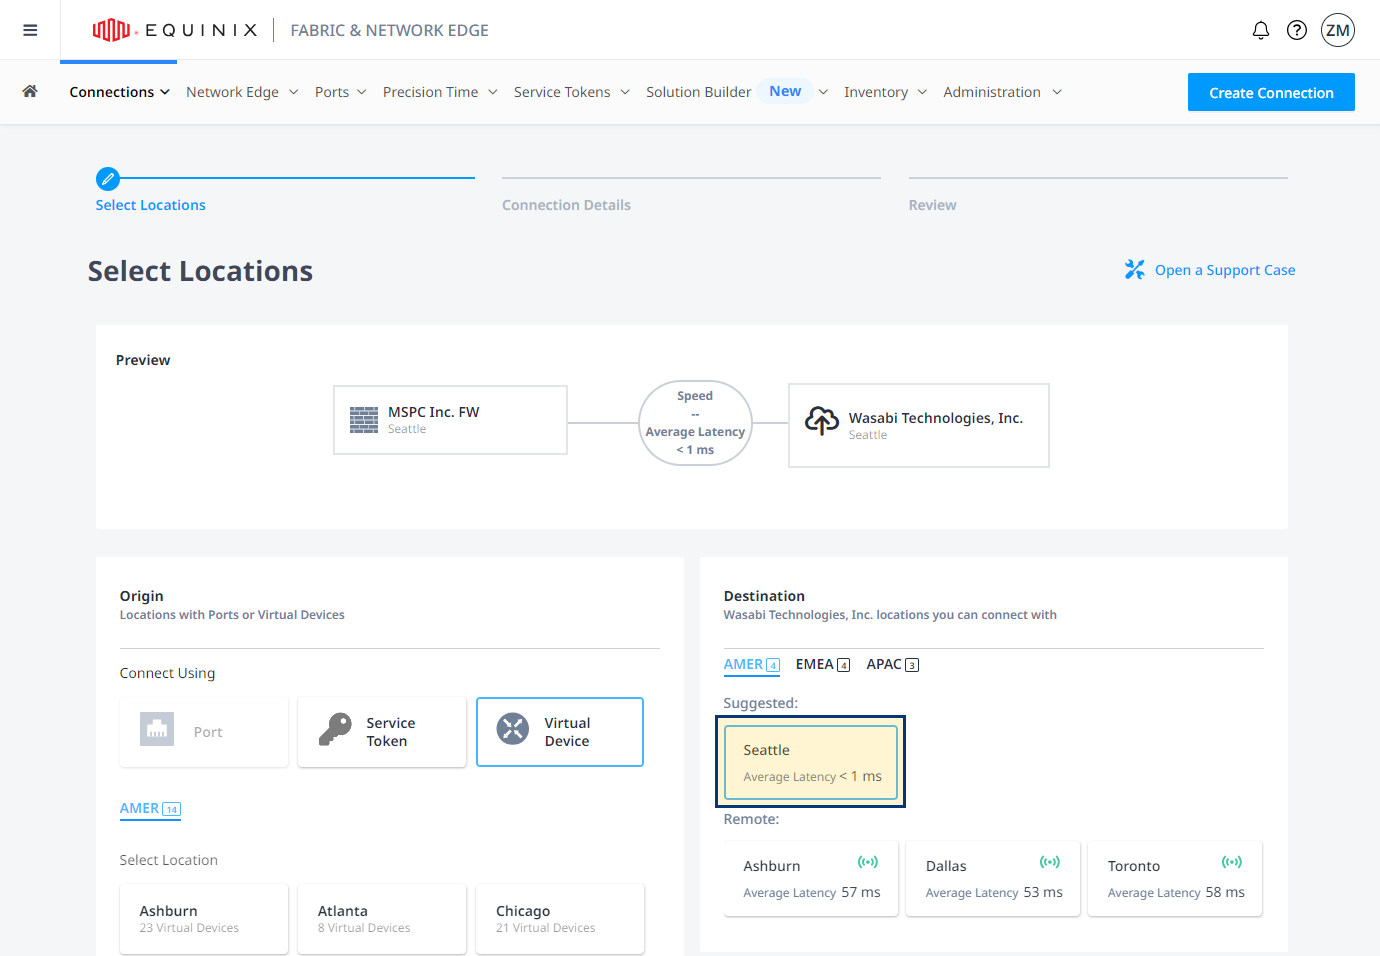Switch to EMEA region tab
The image size is (1380, 956).
pyautogui.click(x=823, y=665)
